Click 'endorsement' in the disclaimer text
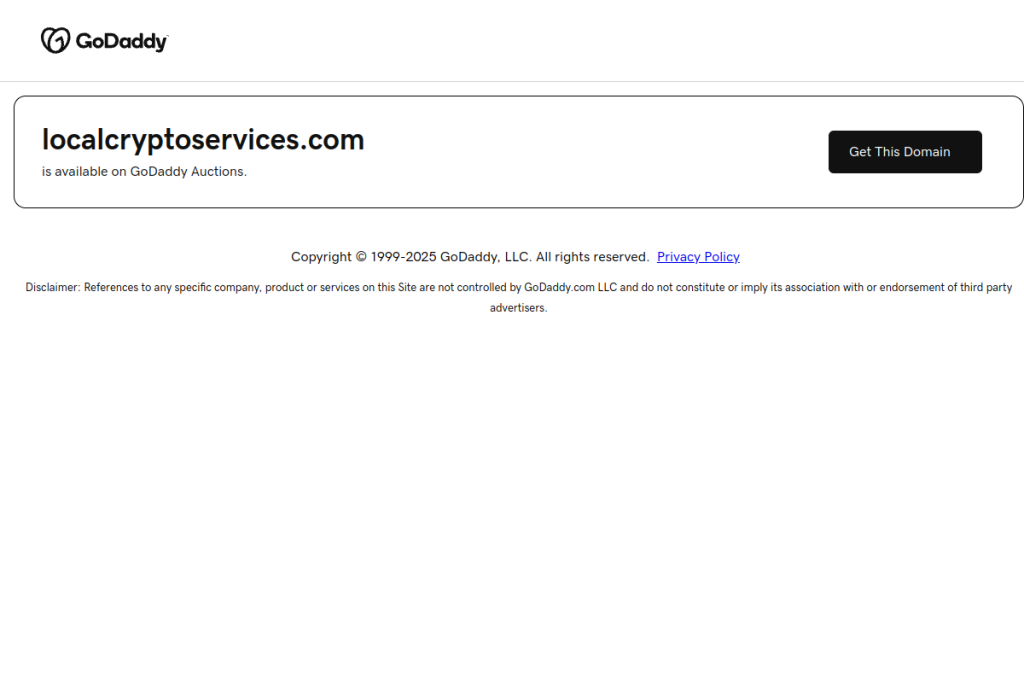The width and height of the screenshot is (1024, 683). coord(912,287)
